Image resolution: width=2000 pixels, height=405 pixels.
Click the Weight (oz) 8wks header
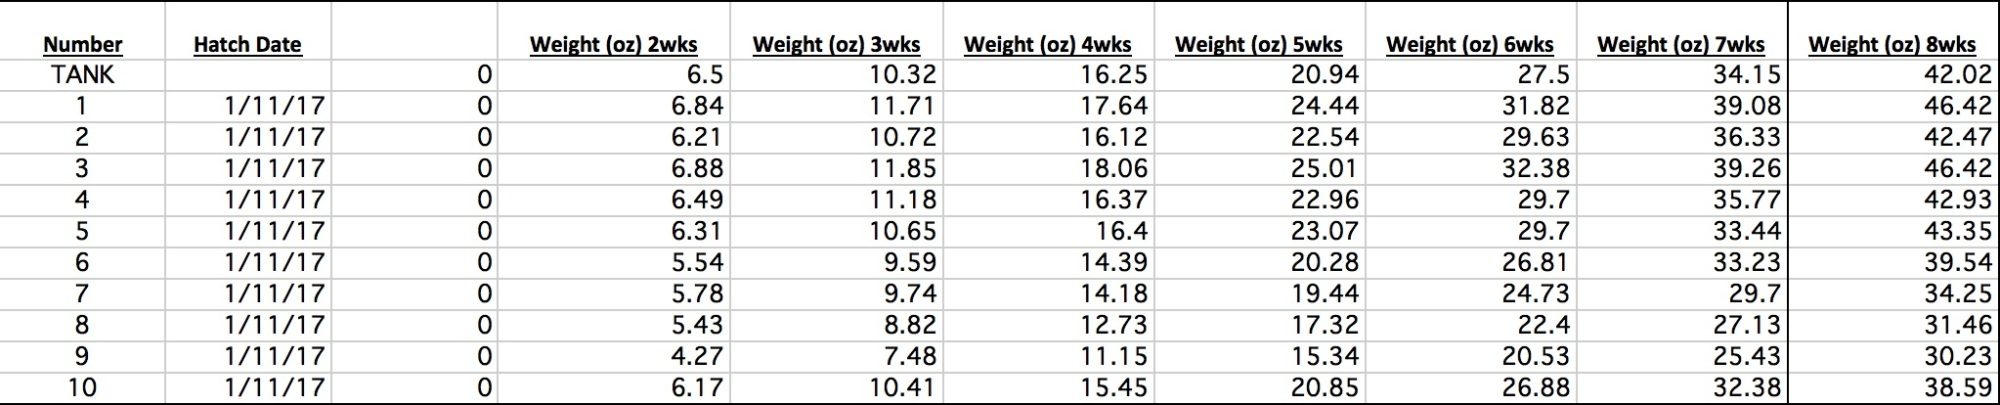coord(1892,45)
